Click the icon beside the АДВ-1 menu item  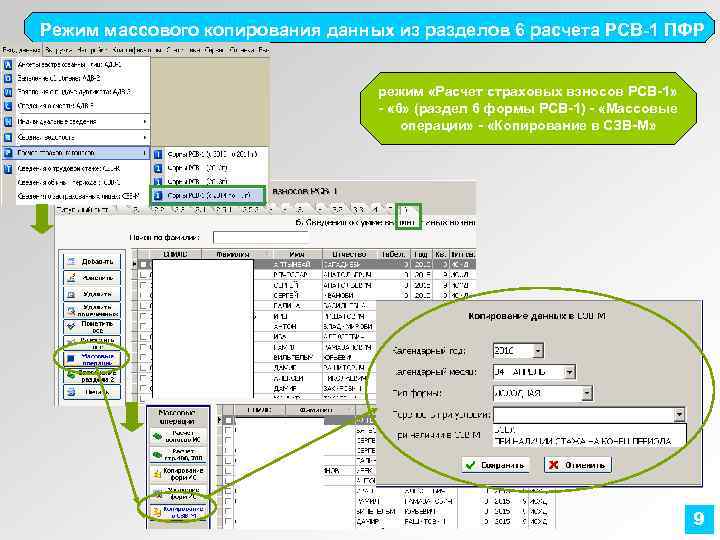(x=8, y=65)
